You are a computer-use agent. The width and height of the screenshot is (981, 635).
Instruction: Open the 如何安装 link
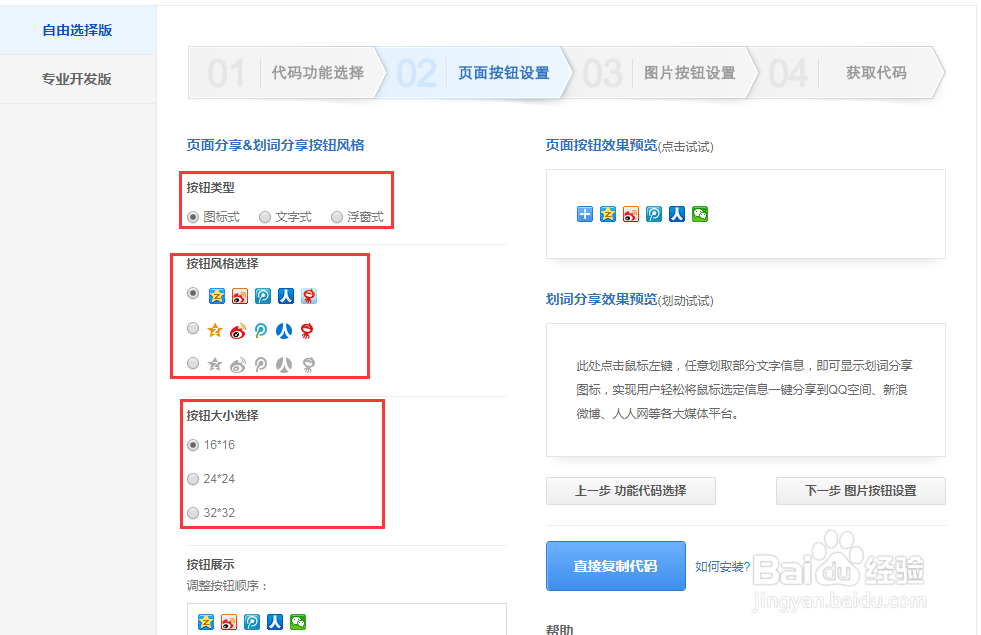(x=721, y=565)
